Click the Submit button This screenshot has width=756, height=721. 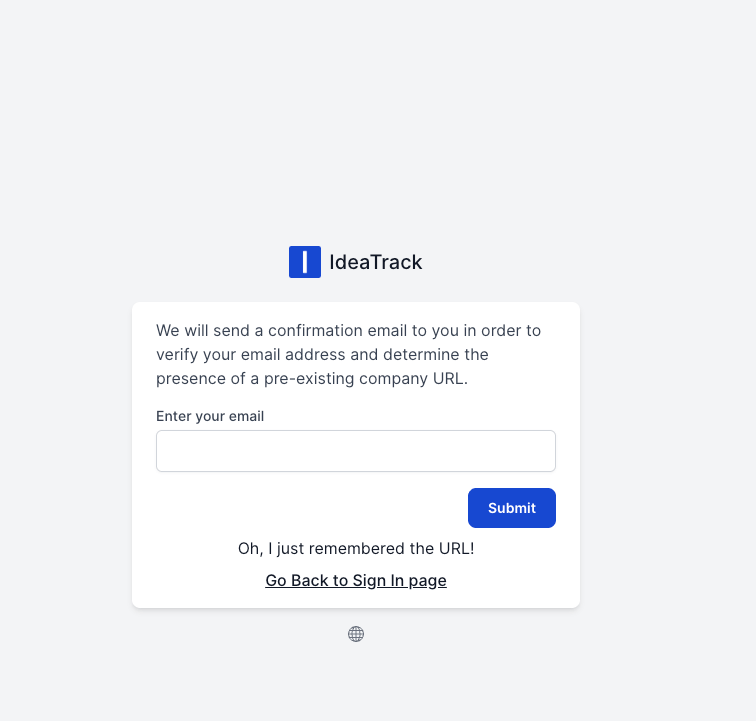[511, 508]
